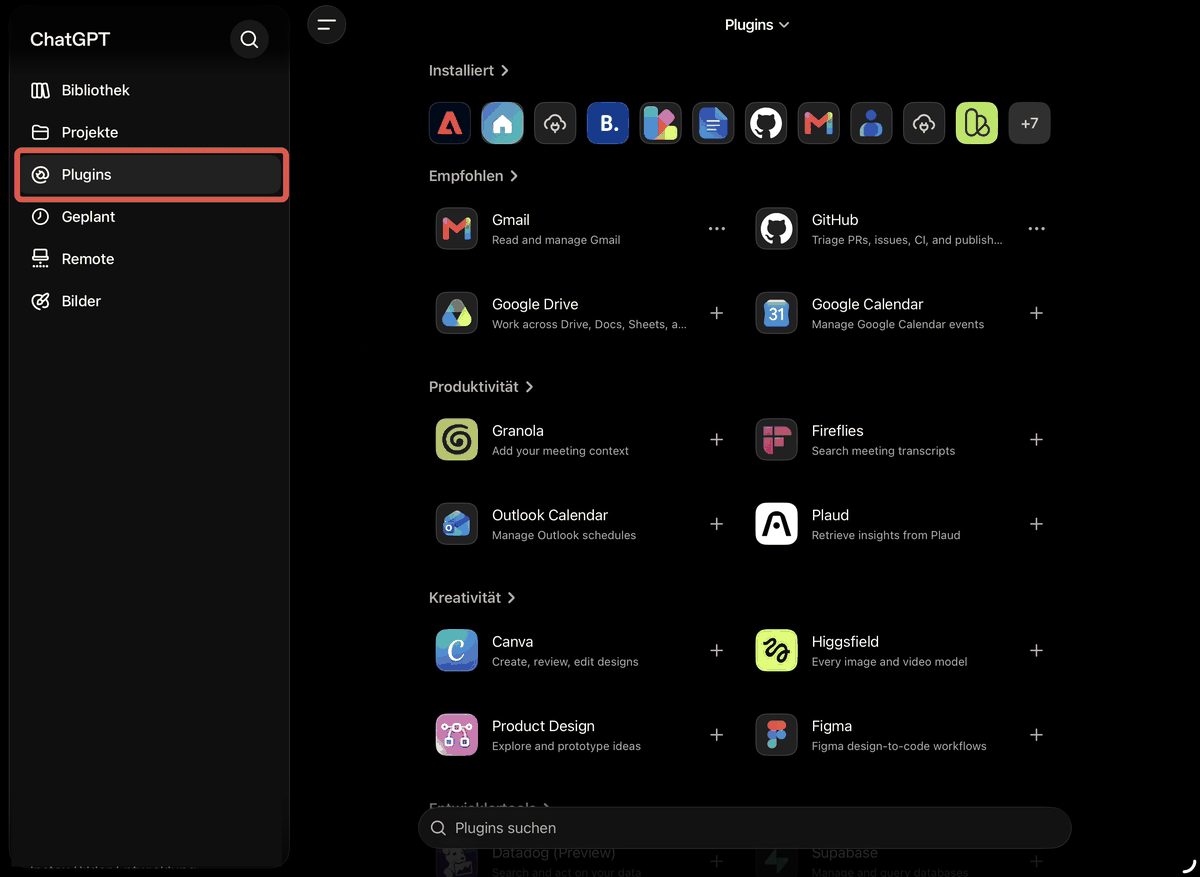Expand the Installiert section
Viewport: 1200px width, 877px height.
pos(469,71)
